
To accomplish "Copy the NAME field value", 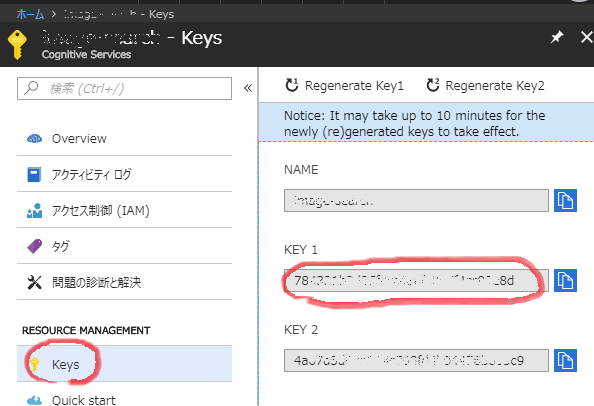I will tap(565, 200).
